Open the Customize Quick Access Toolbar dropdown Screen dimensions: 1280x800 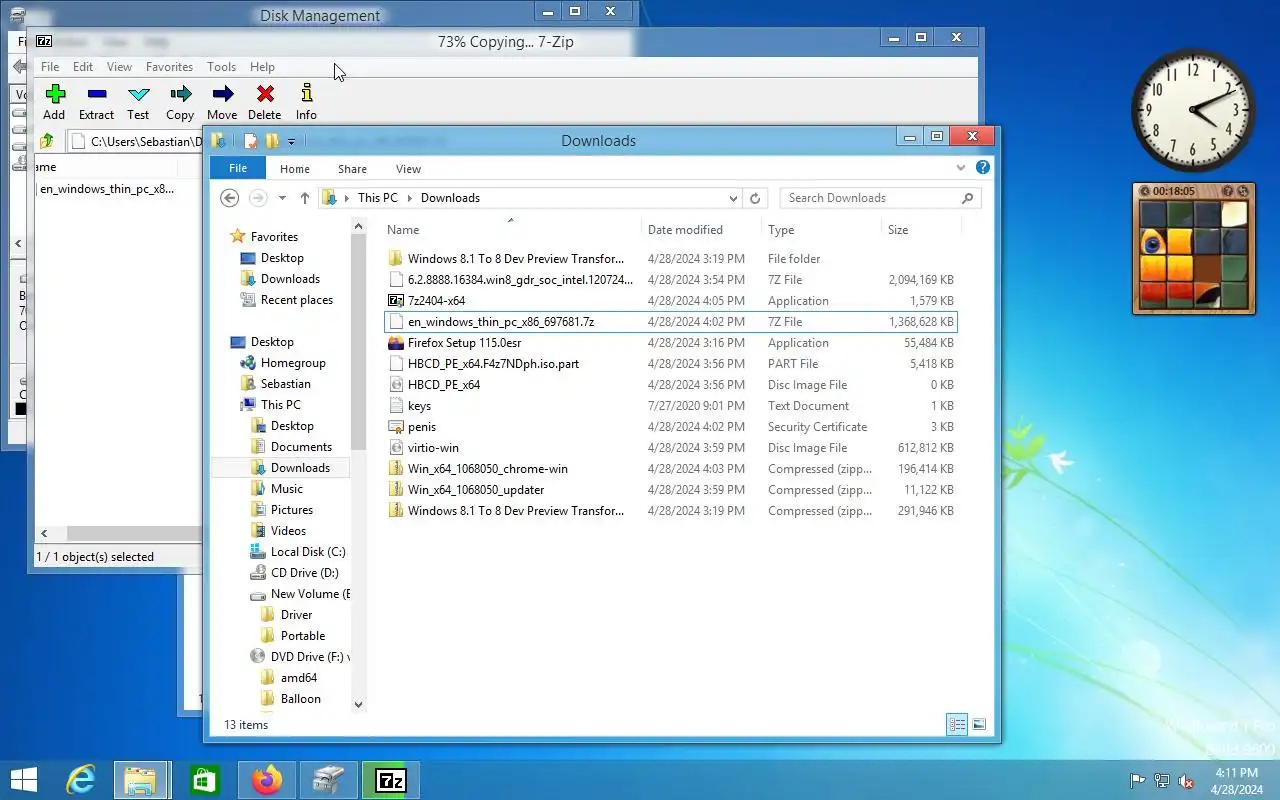coord(291,141)
